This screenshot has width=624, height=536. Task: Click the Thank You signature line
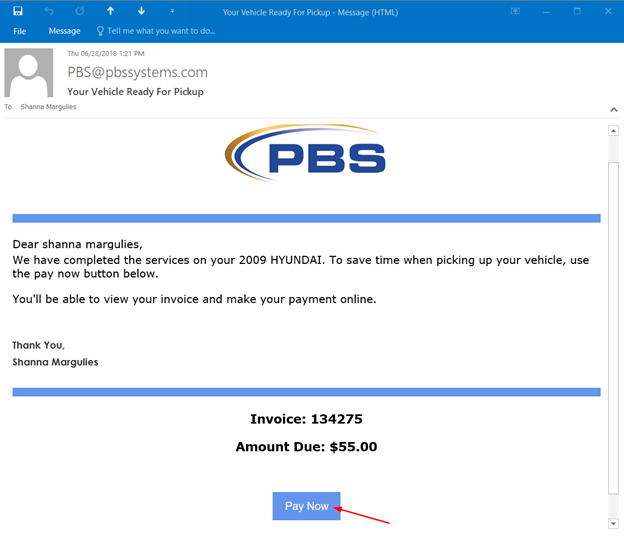(39, 345)
